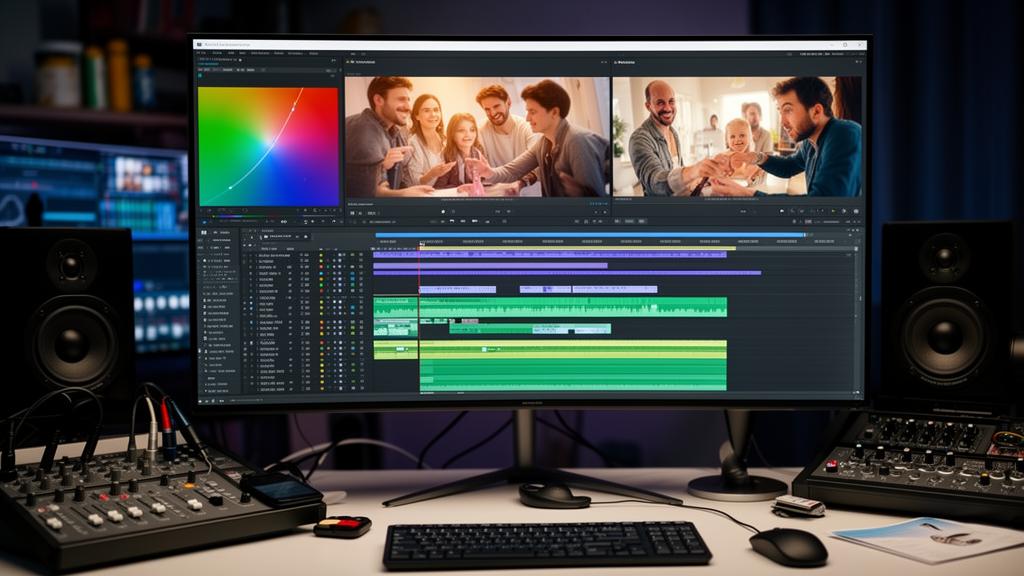Select the upper control point on the color curve

point(293,108)
